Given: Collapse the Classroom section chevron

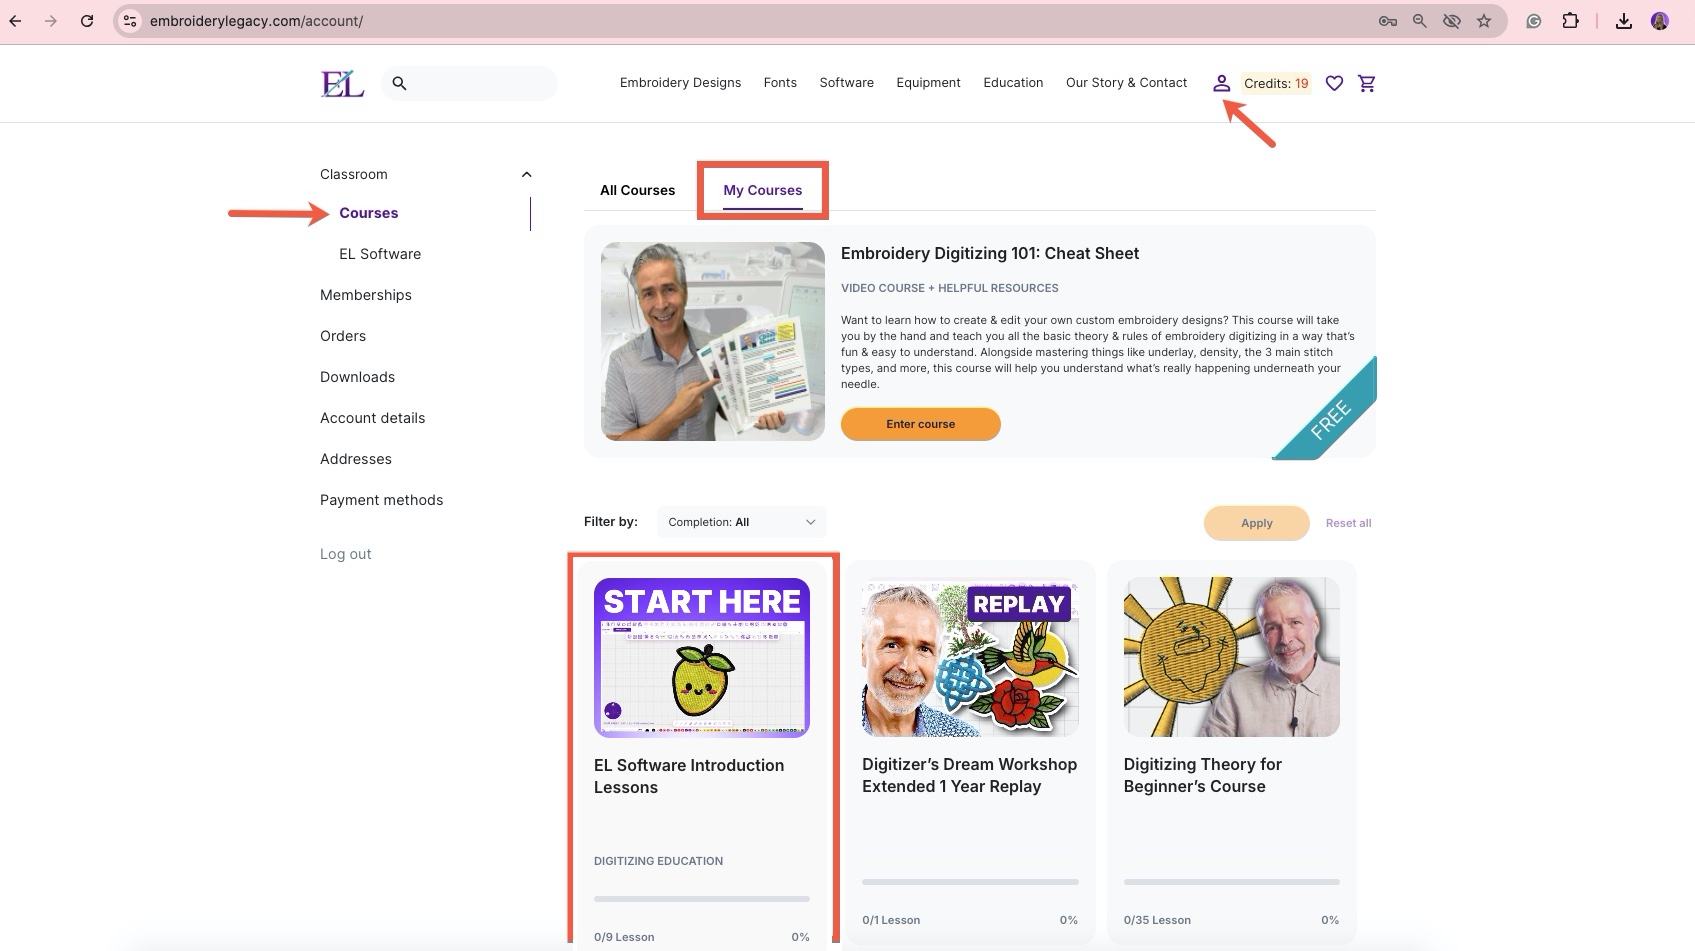Looking at the screenshot, I should tap(526, 175).
